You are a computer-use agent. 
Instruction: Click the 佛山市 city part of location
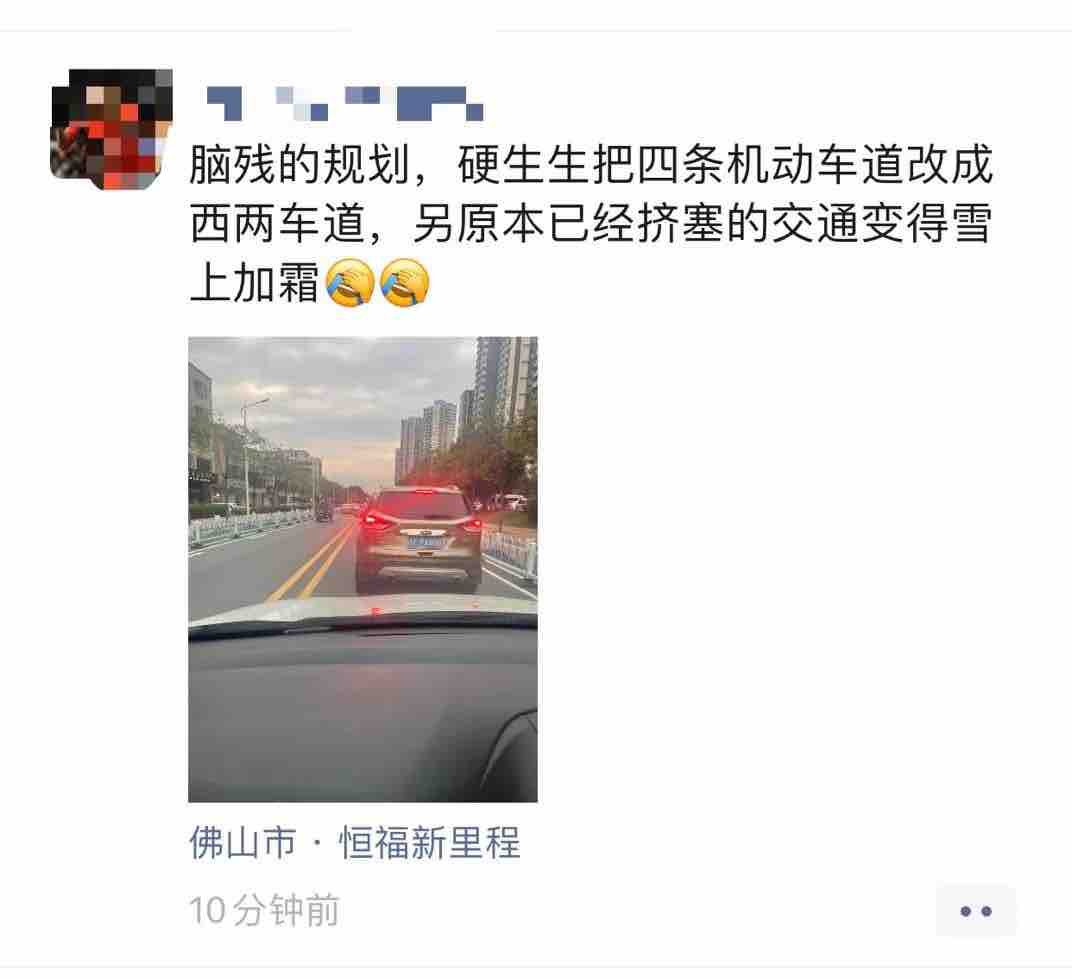click(x=243, y=842)
